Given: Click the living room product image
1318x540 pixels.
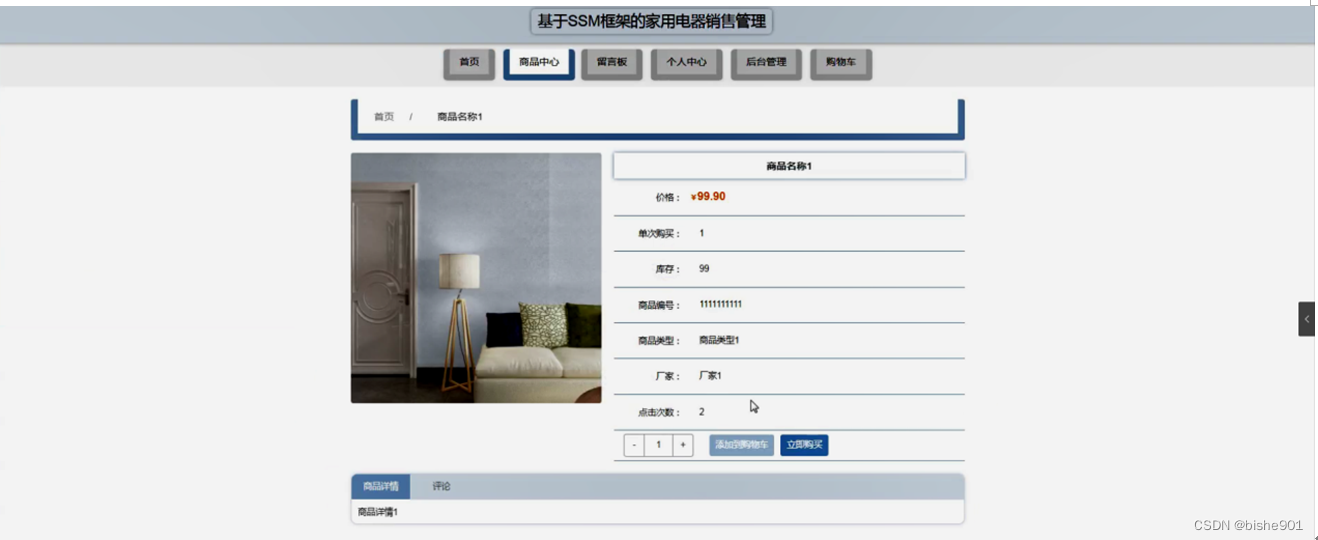Looking at the screenshot, I should coord(476,278).
